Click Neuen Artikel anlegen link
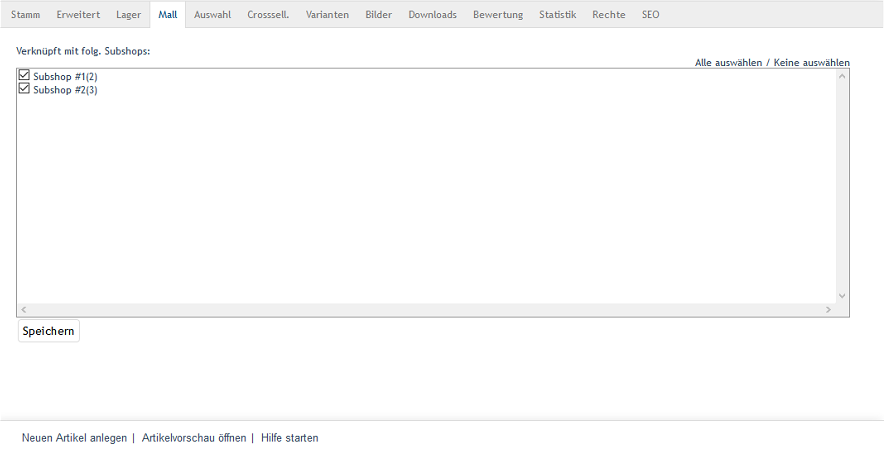Screen dimensions: 884x454 [74, 438]
